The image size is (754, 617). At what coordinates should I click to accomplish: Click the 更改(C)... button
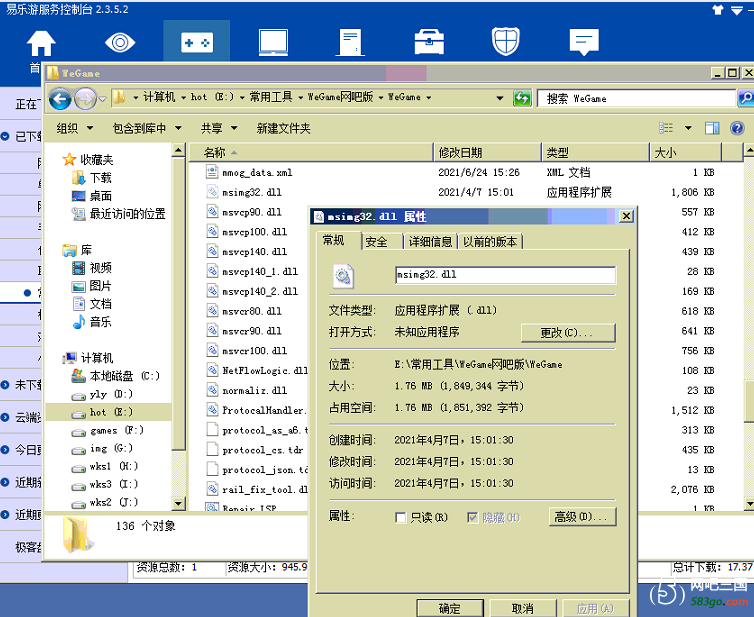tap(568, 332)
